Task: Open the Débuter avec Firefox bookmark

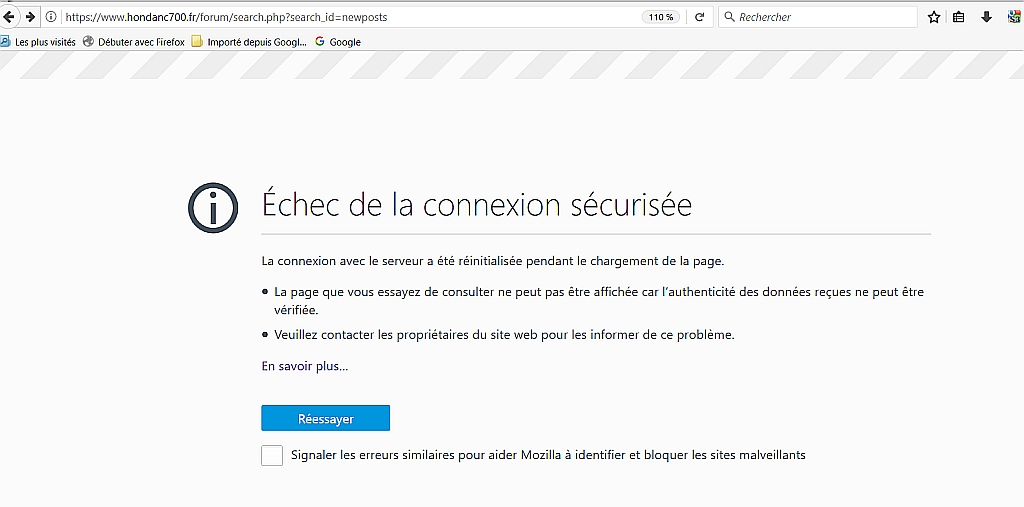Action: click(135, 42)
